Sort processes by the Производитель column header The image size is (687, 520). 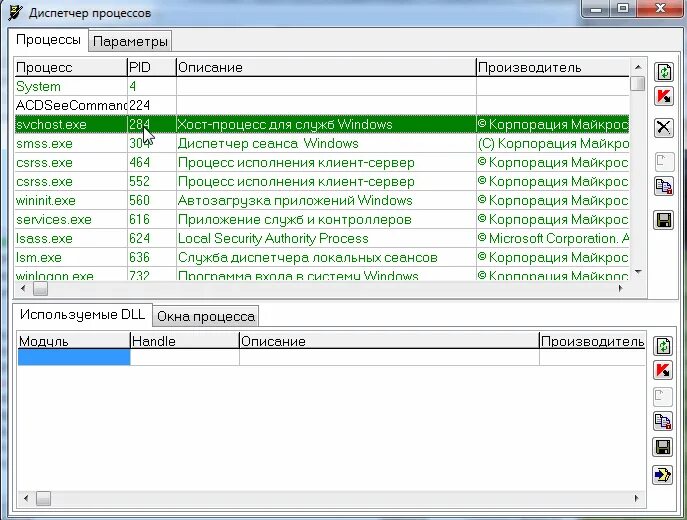[x=553, y=67]
